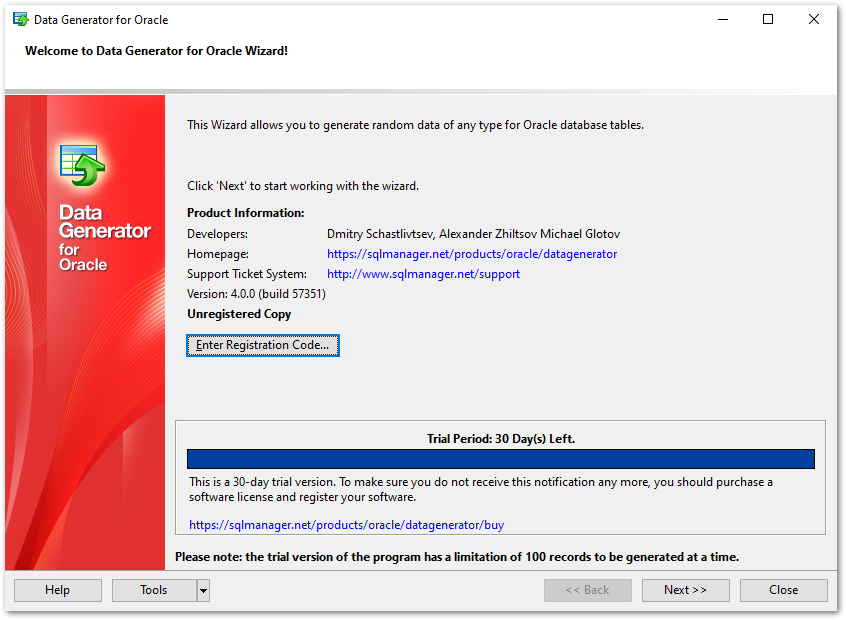Click the 'Product Information:' heading

(245, 213)
